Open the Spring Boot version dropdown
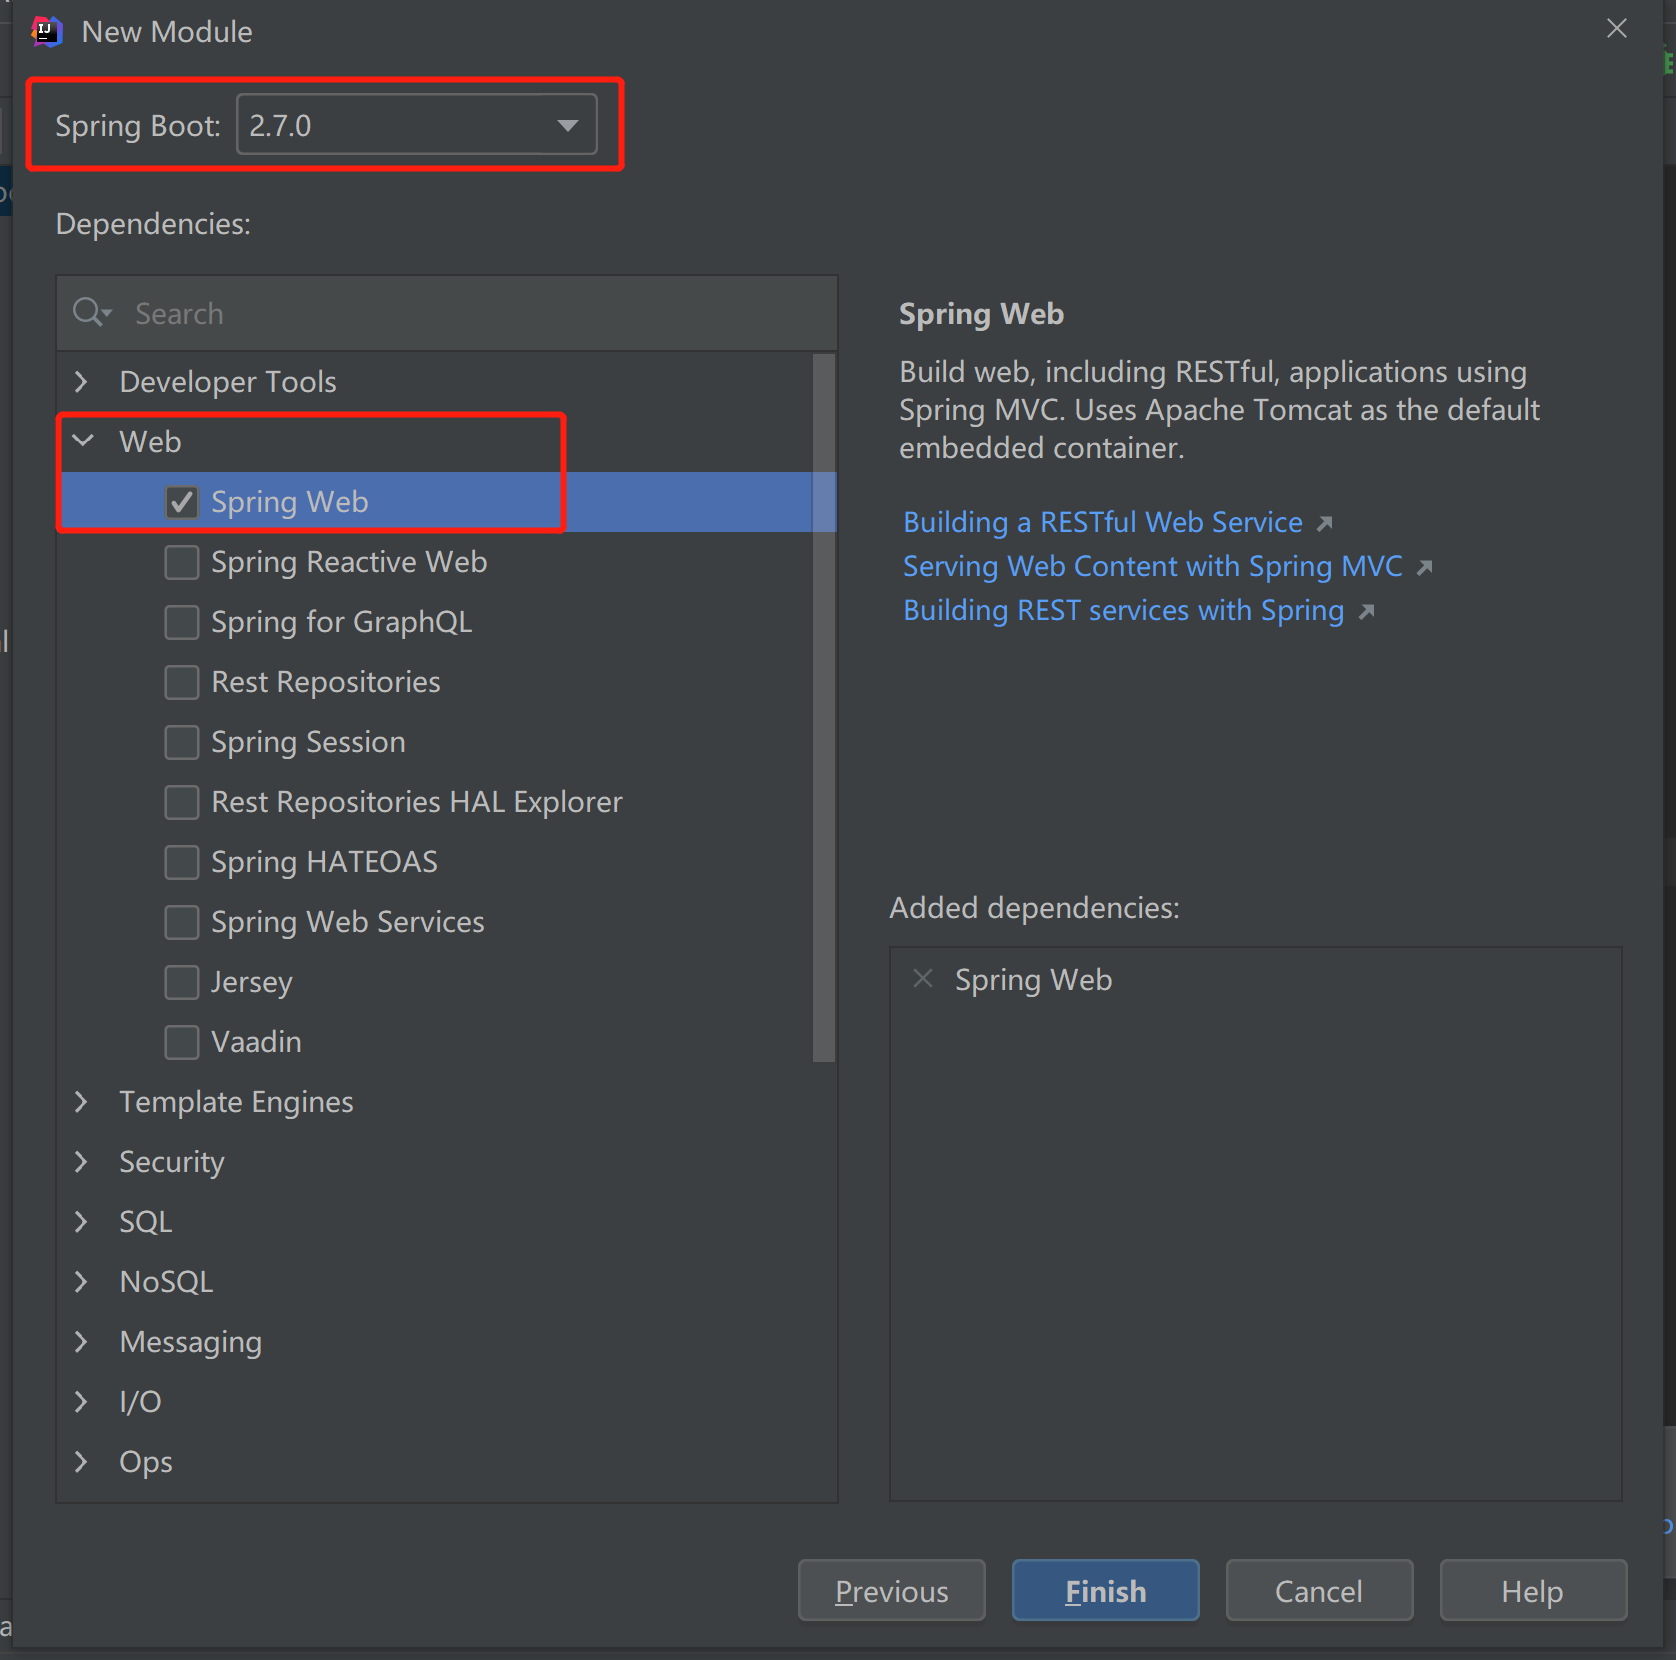Image resolution: width=1676 pixels, height=1660 pixels. (416, 125)
